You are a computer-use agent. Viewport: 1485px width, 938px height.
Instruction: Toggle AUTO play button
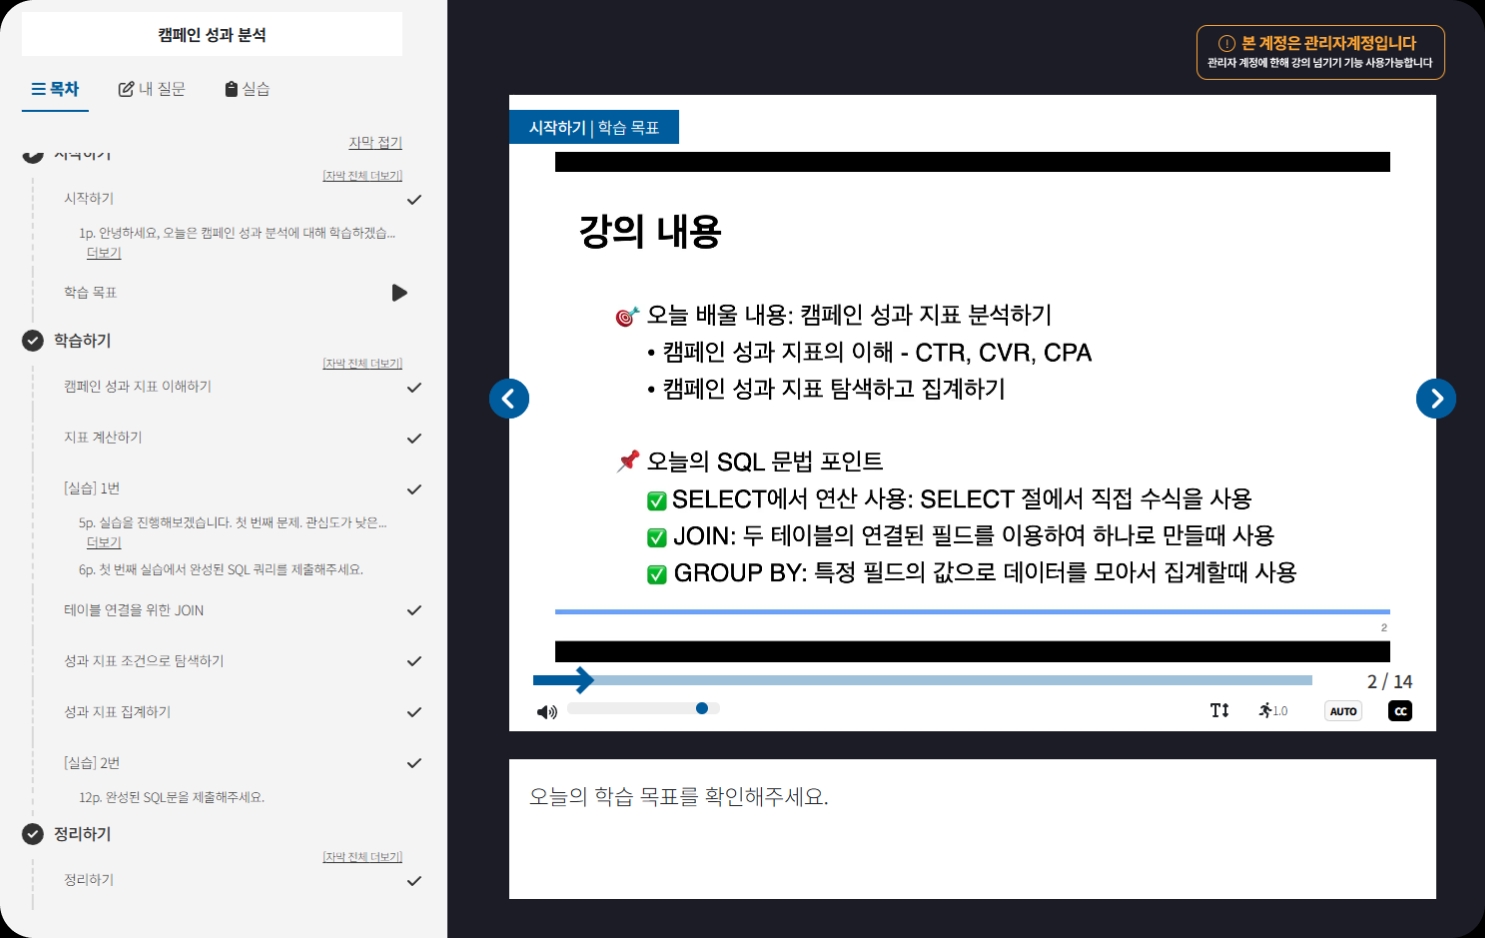[x=1343, y=711]
